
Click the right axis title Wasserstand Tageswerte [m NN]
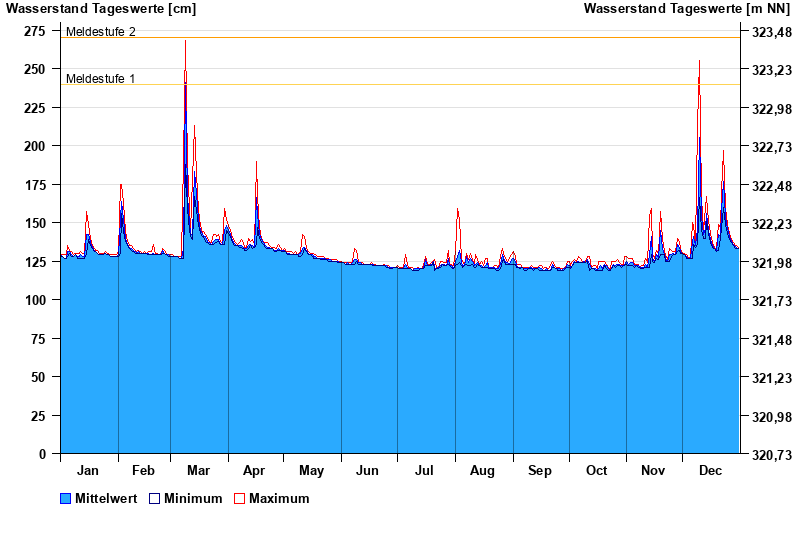[688, 9]
